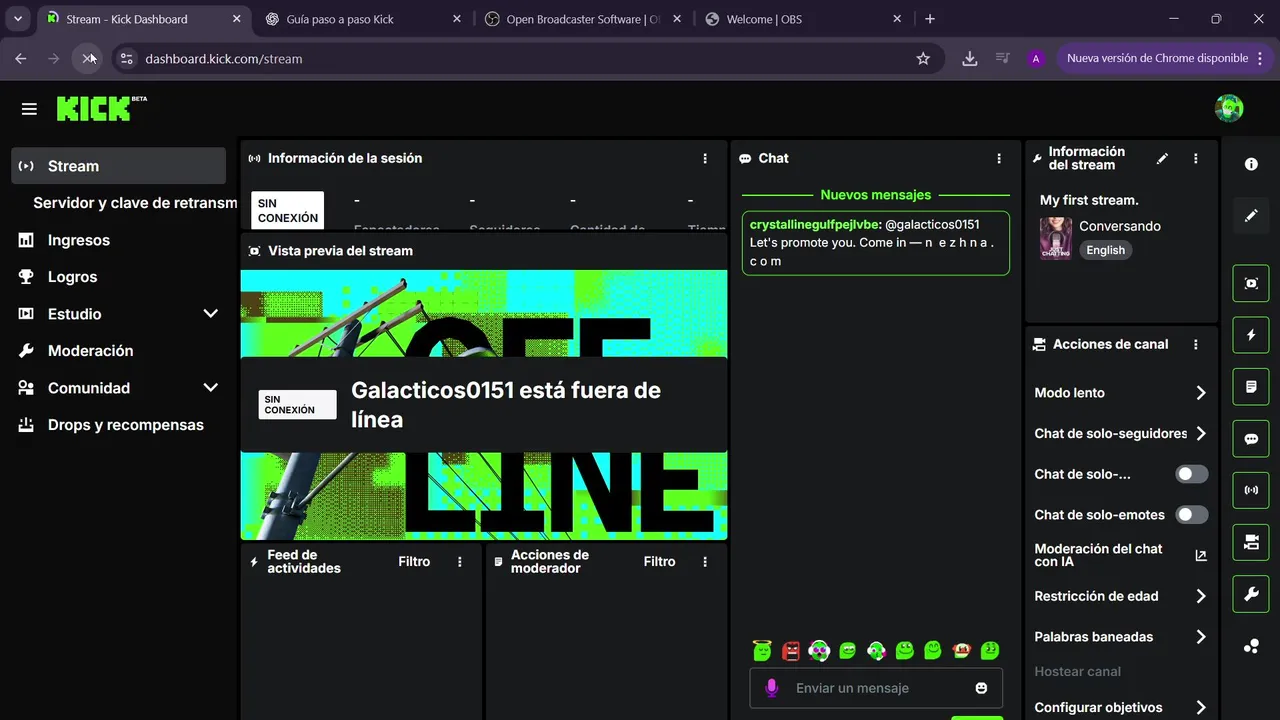Toggle stream preview widget icon in right sidebar
1280x720 pixels.
tap(1251, 283)
